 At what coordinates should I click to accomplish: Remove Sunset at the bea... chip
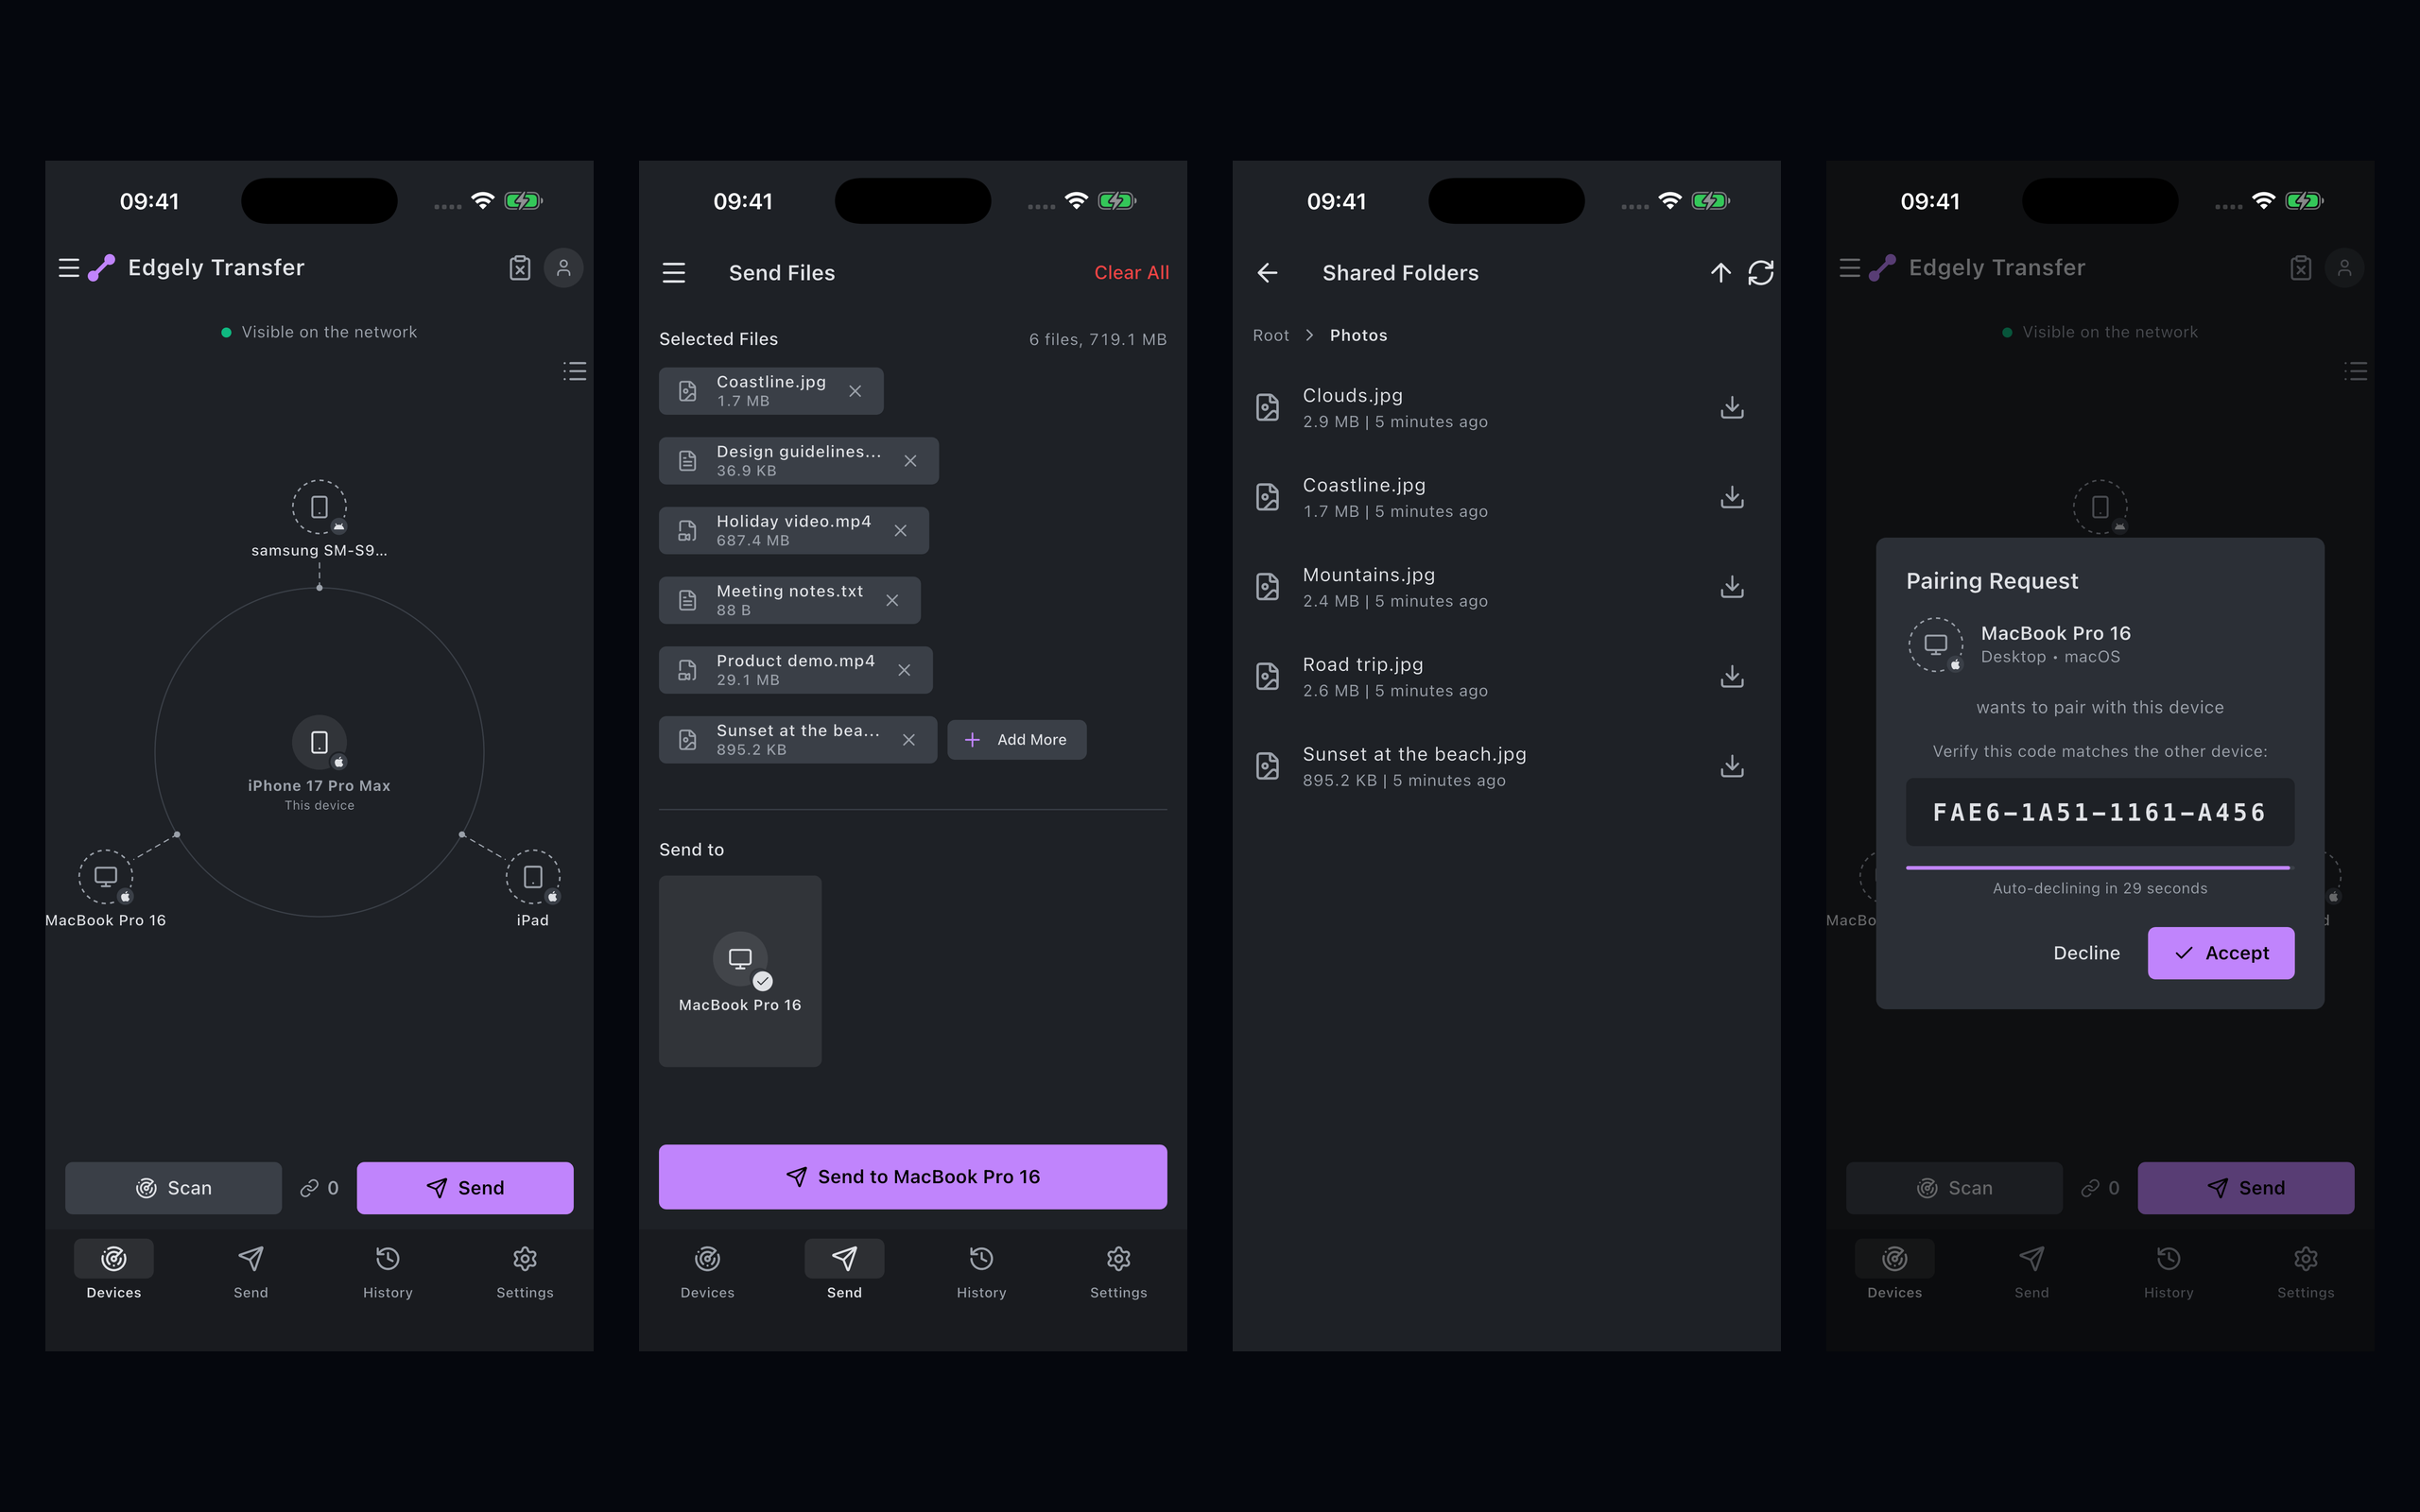point(909,740)
